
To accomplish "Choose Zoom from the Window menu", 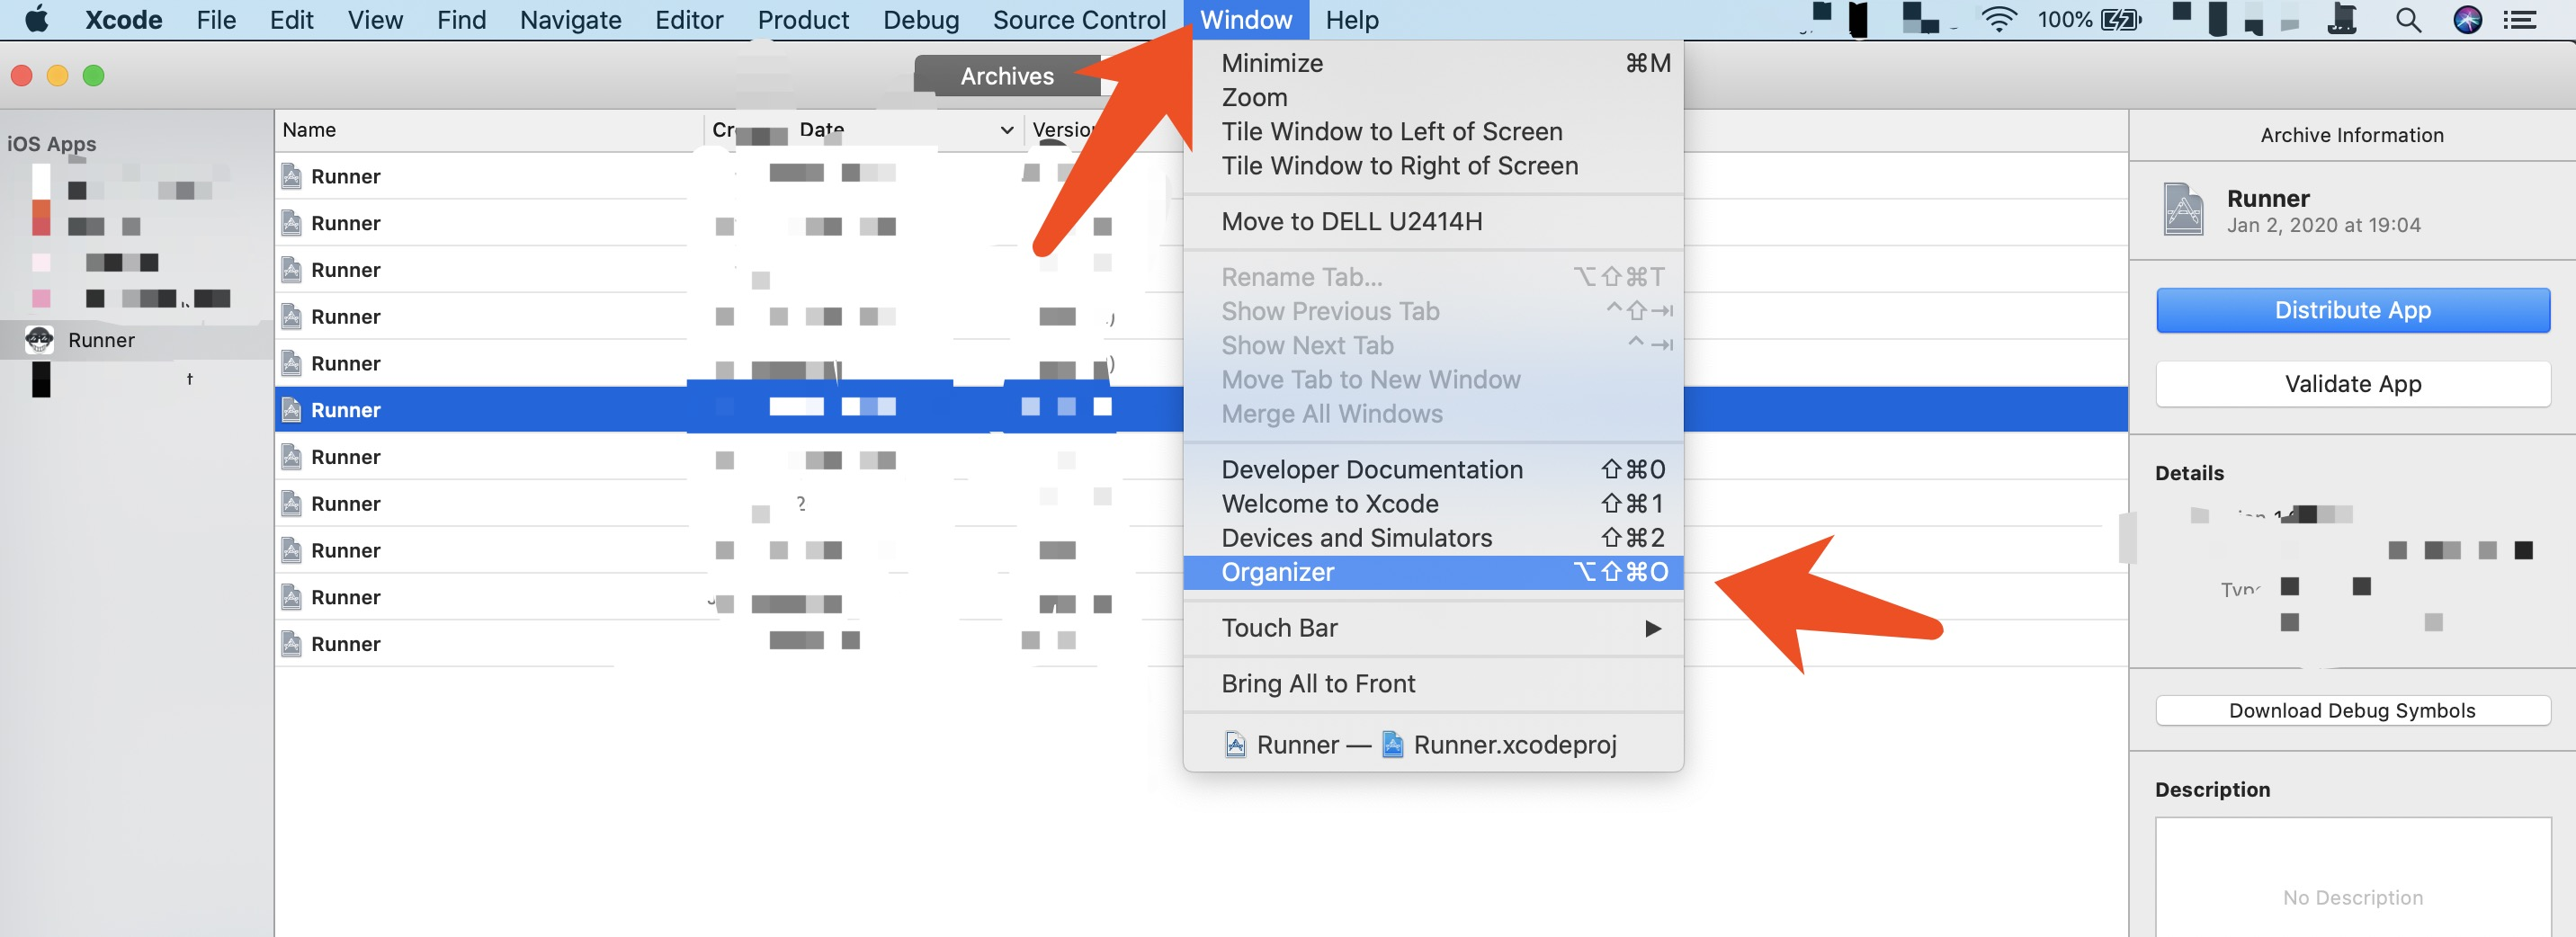I will click(x=1433, y=97).
